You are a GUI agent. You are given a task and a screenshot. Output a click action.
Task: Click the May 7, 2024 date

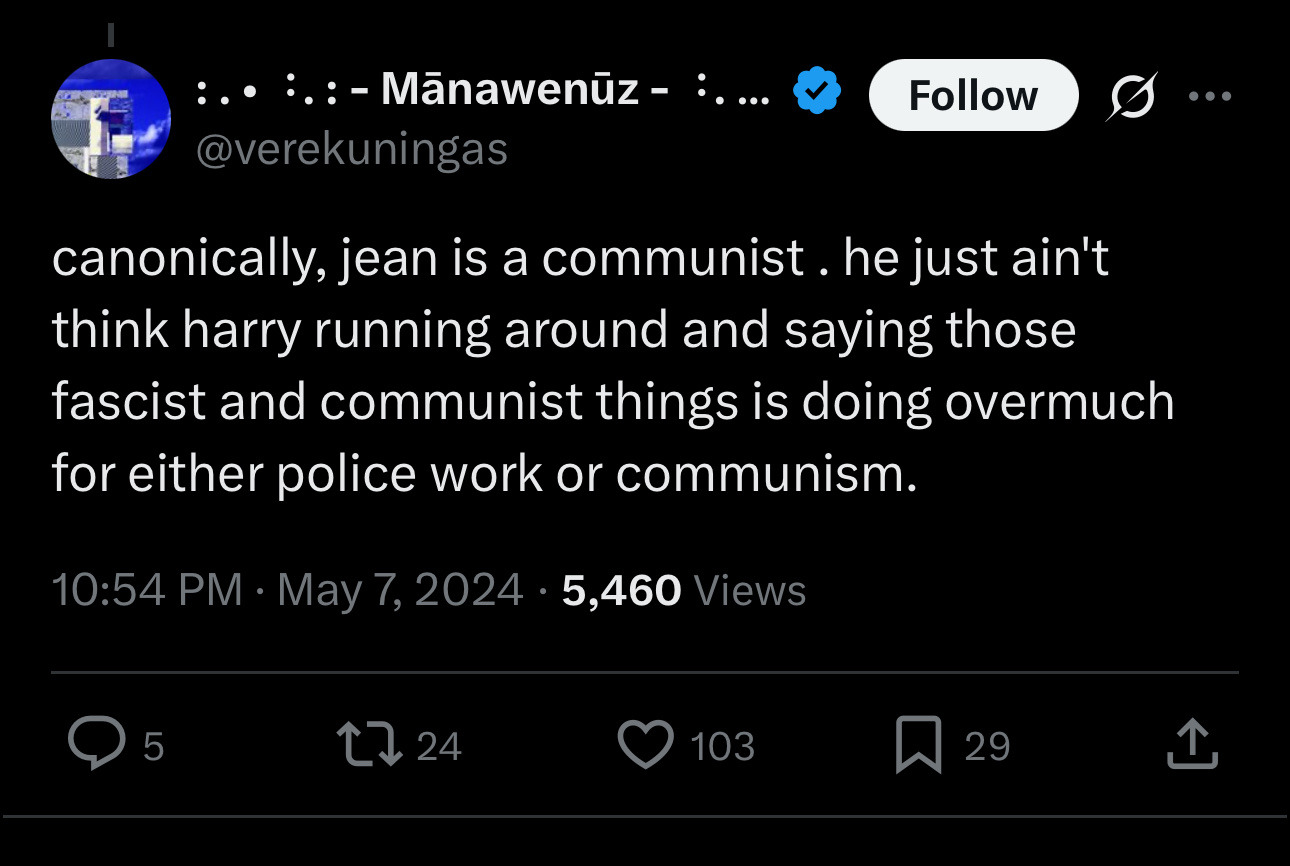click(400, 590)
